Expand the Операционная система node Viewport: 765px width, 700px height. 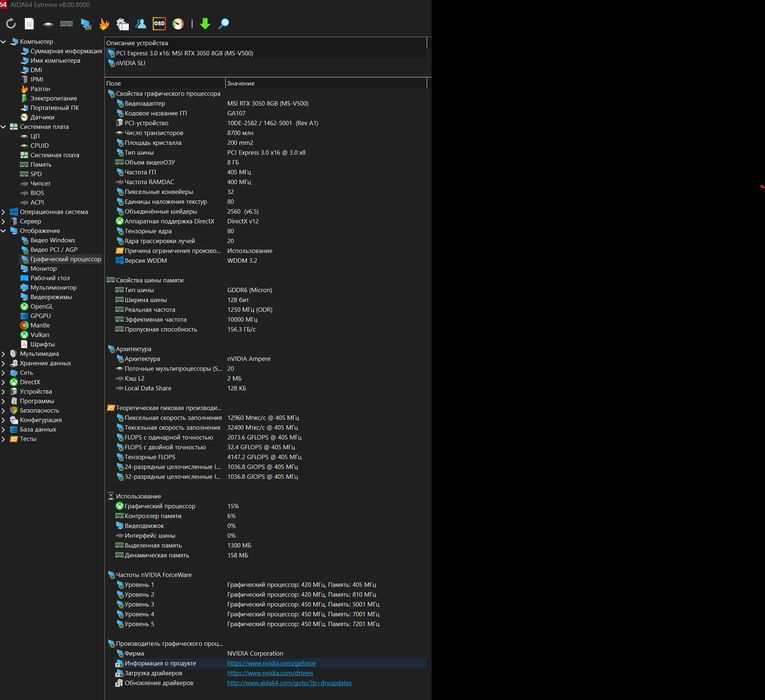(3, 212)
